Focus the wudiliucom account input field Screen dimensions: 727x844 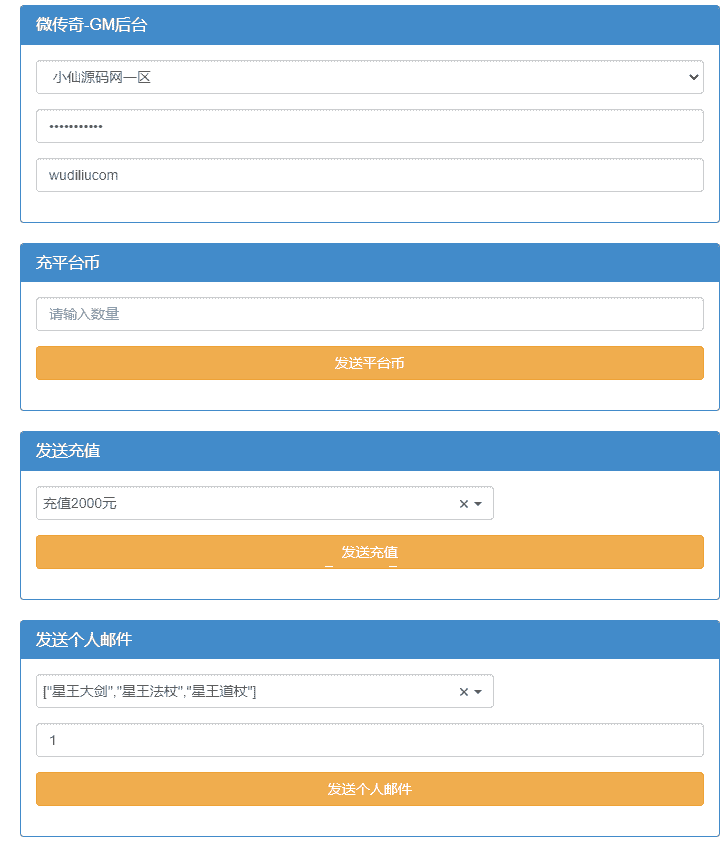pos(370,175)
